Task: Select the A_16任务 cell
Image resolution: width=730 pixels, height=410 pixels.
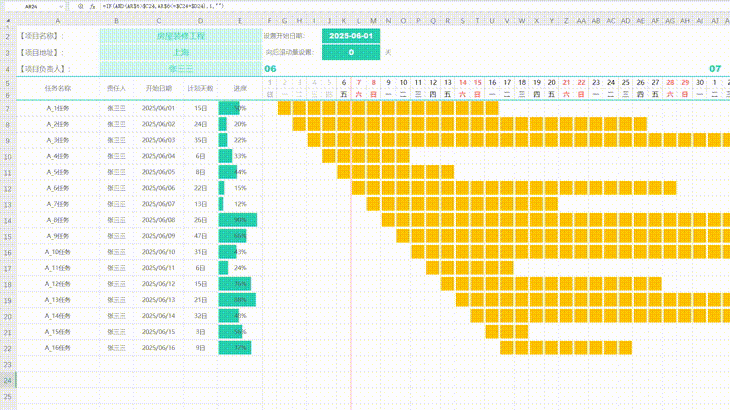Action: coord(58,348)
